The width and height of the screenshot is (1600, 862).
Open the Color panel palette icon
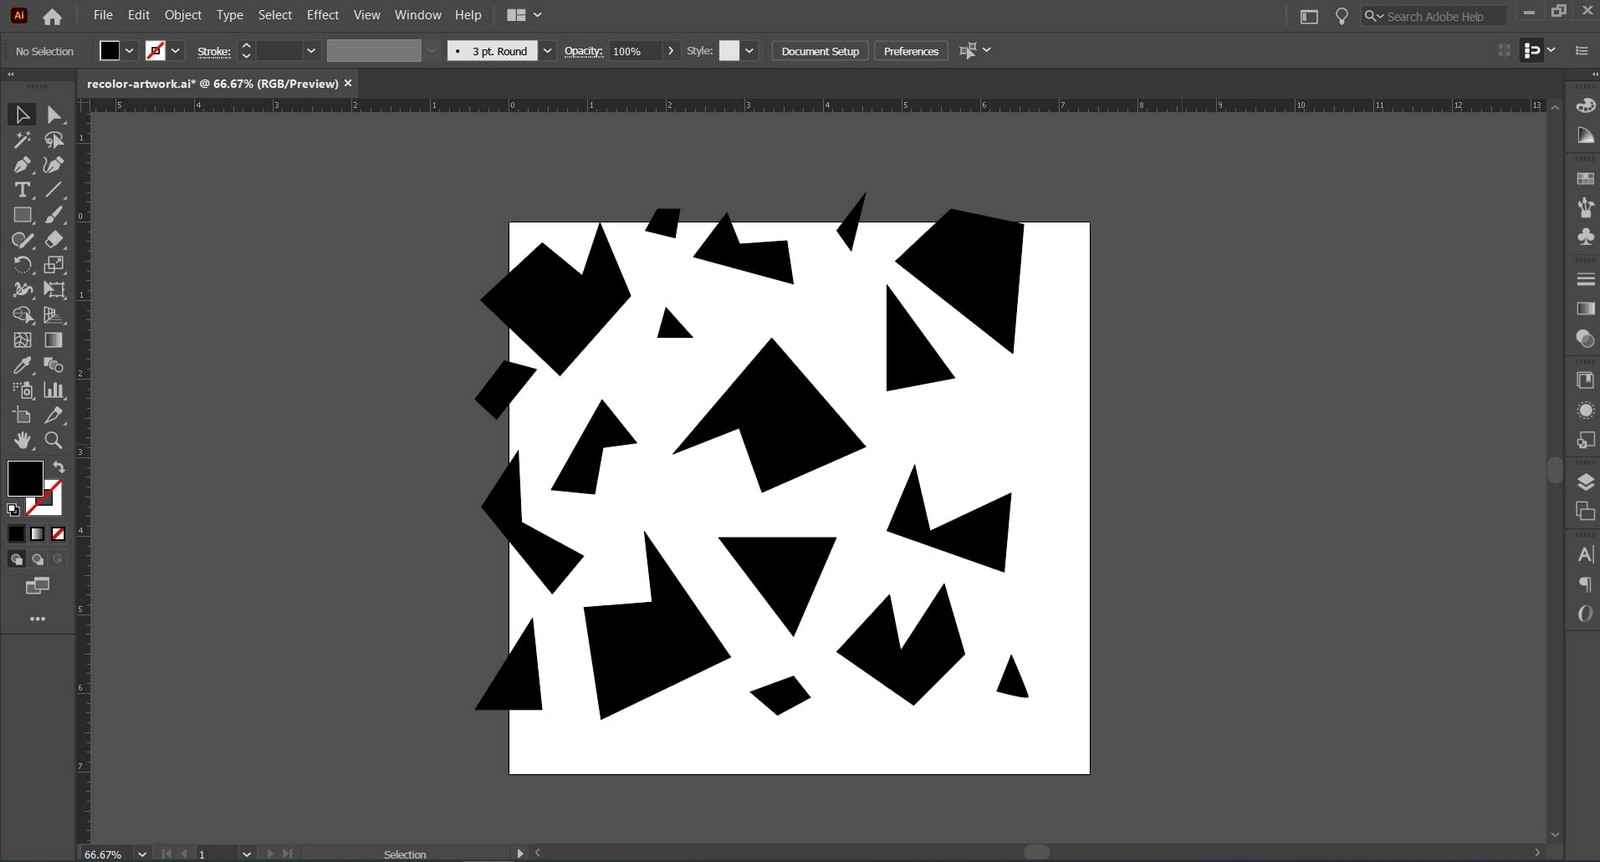pos(1585,106)
